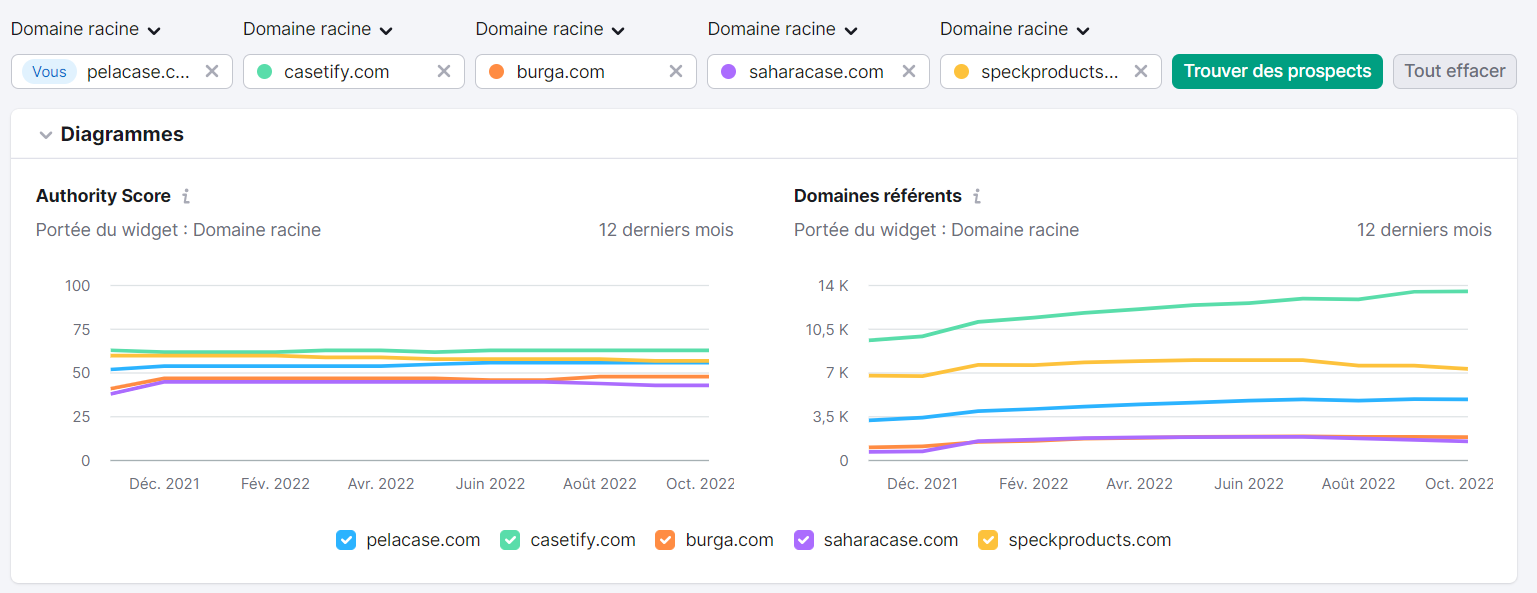
Task: Remove casetify.com from the comparison
Action: [444, 71]
